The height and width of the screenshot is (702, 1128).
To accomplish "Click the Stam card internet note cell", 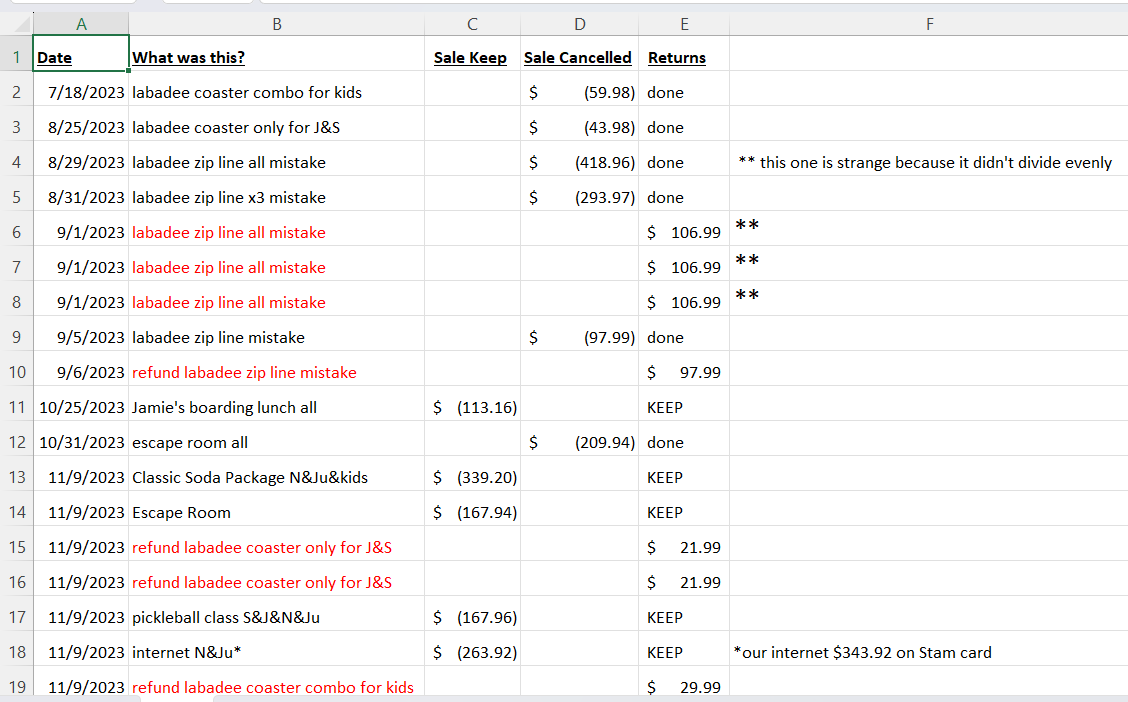I will click(x=929, y=652).
